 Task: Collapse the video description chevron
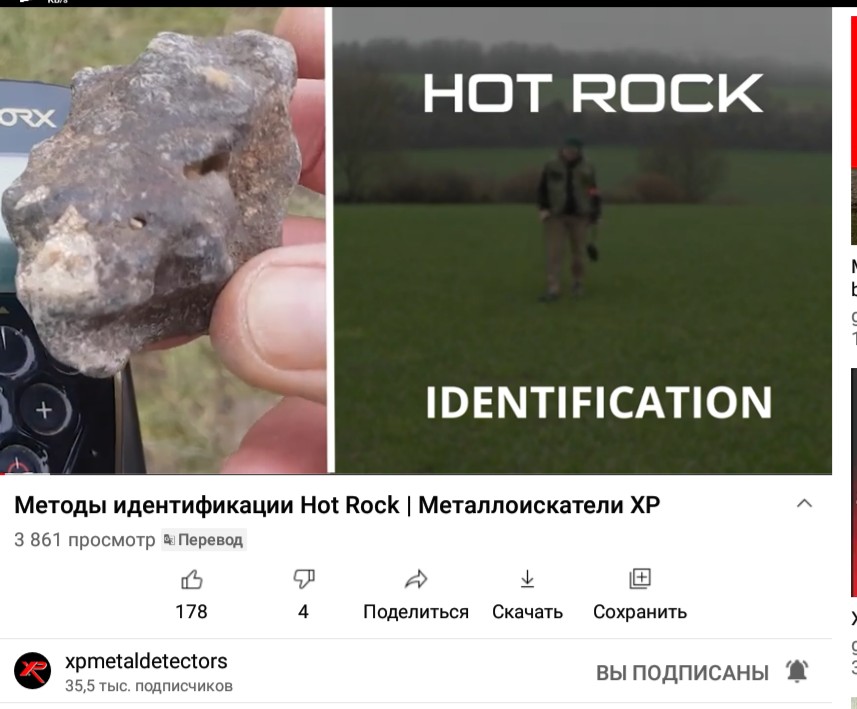tap(804, 503)
